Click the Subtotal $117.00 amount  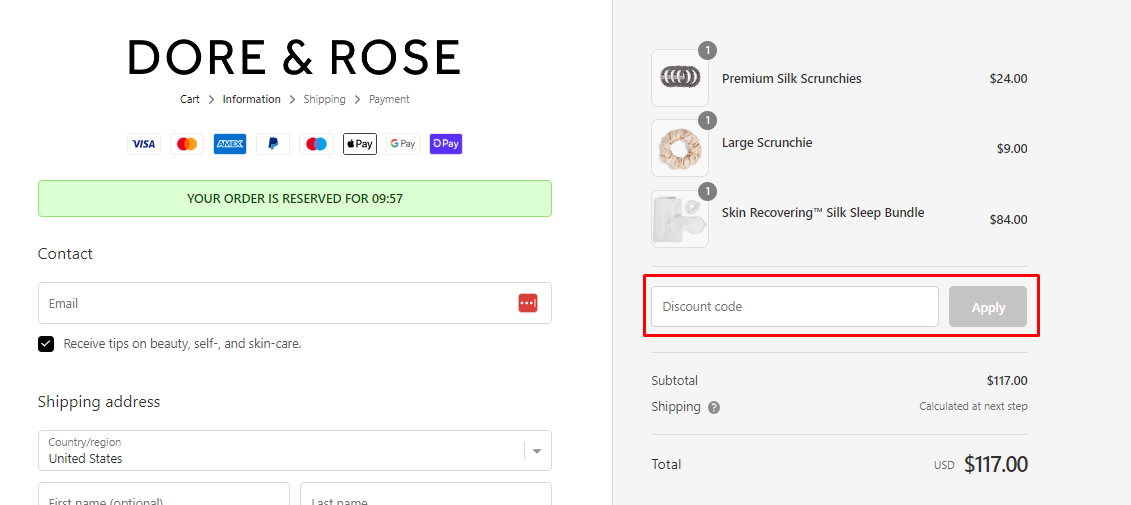[1007, 381]
